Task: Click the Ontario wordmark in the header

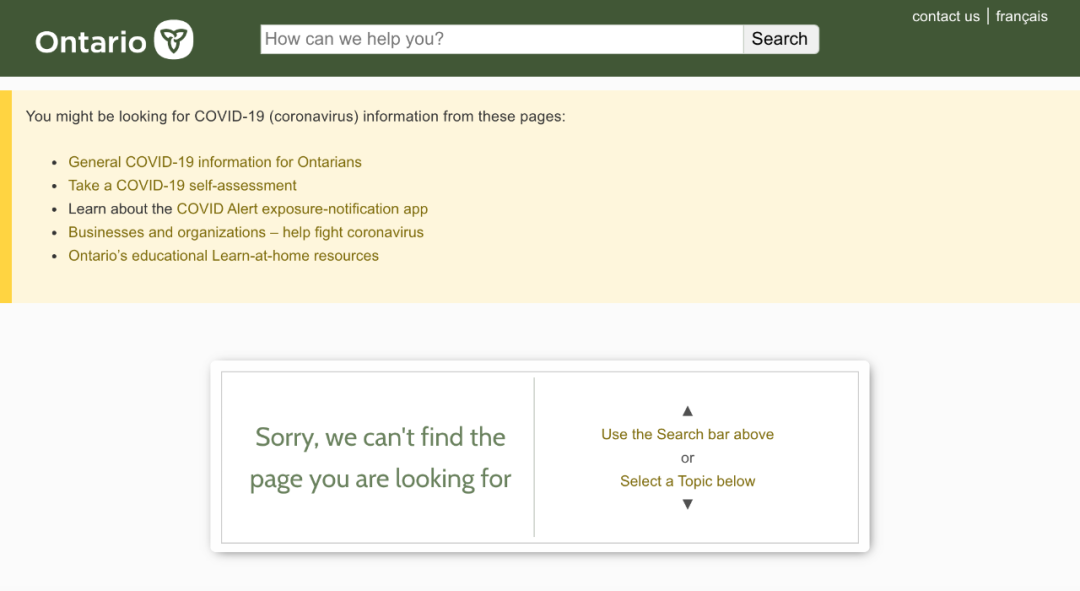Action: pyautogui.click(x=91, y=43)
